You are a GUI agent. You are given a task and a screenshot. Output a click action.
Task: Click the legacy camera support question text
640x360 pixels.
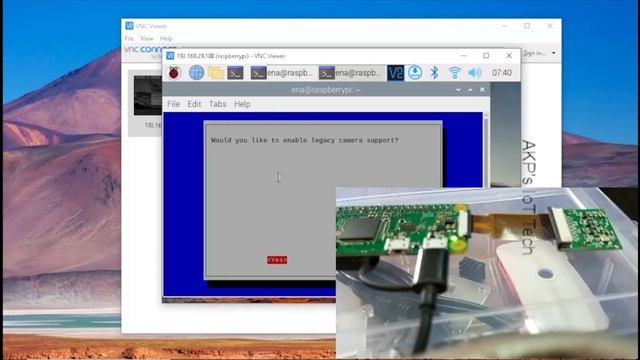(305, 140)
